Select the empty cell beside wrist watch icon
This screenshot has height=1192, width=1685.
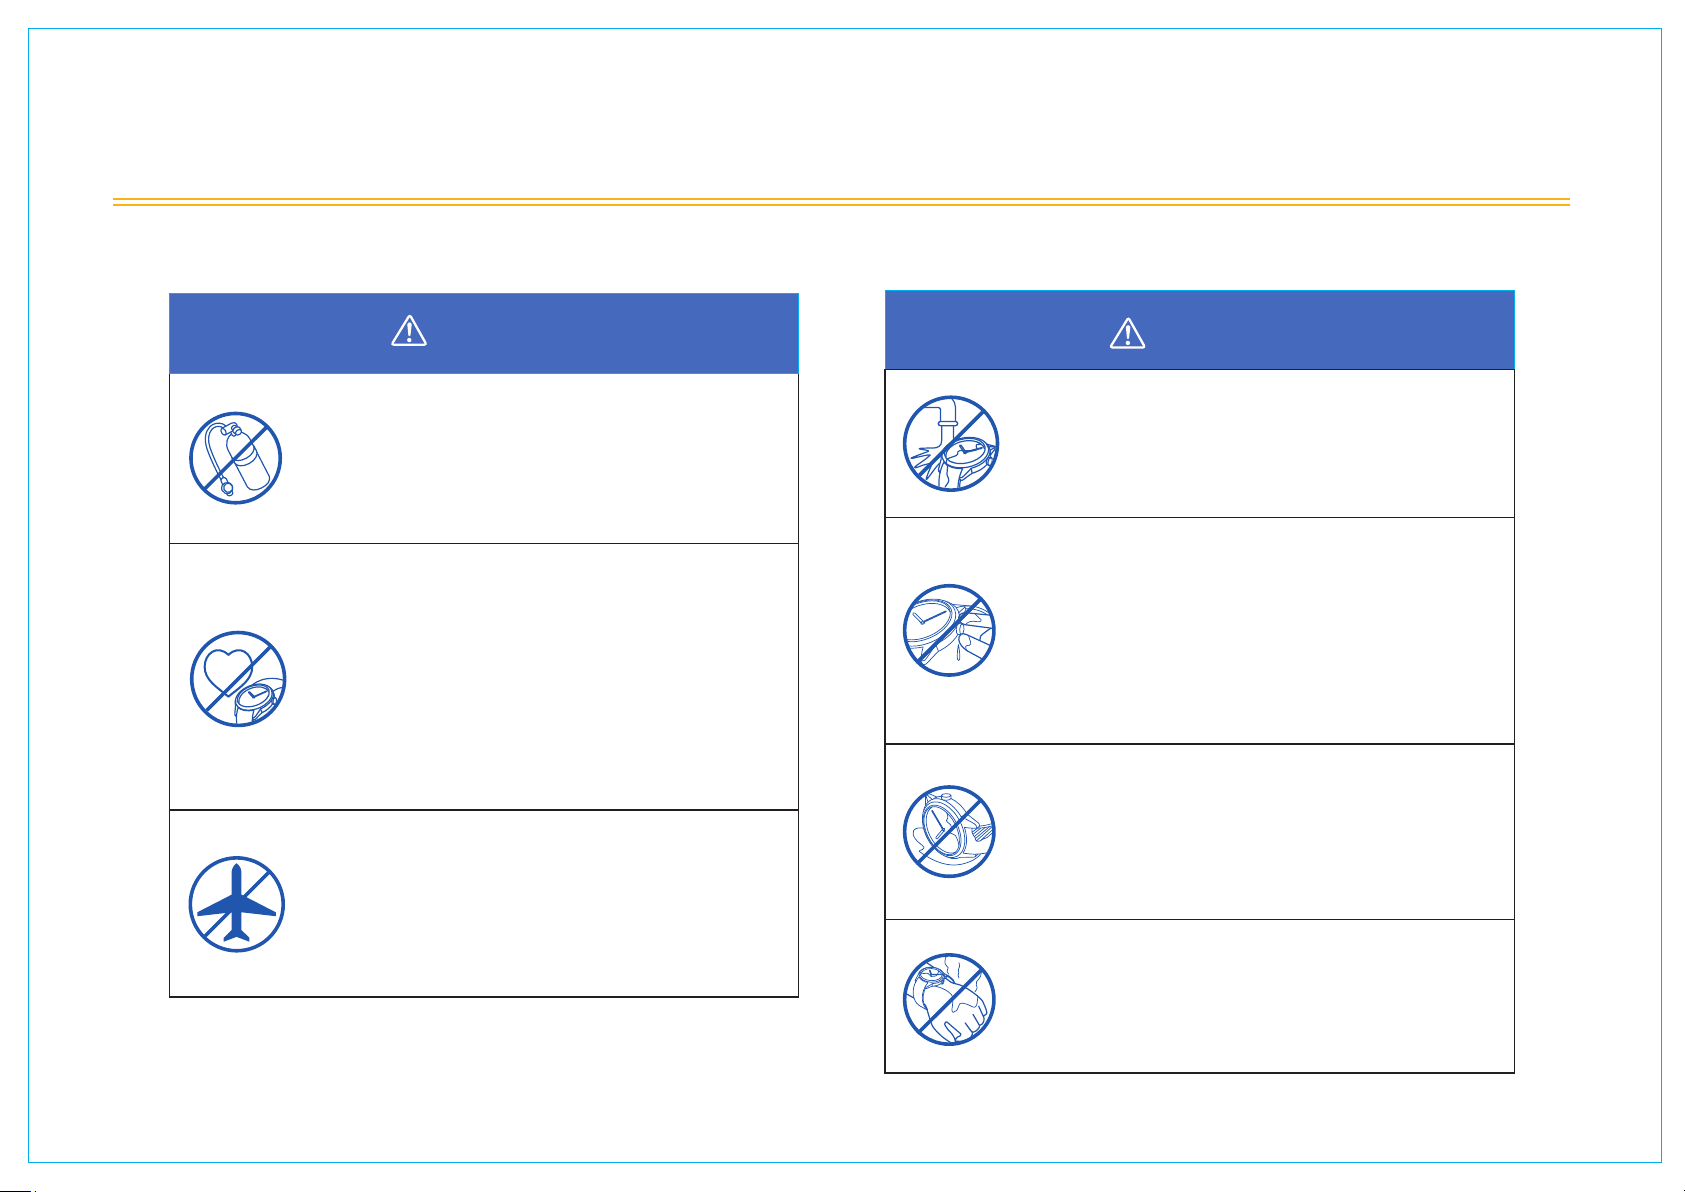point(1262,997)
